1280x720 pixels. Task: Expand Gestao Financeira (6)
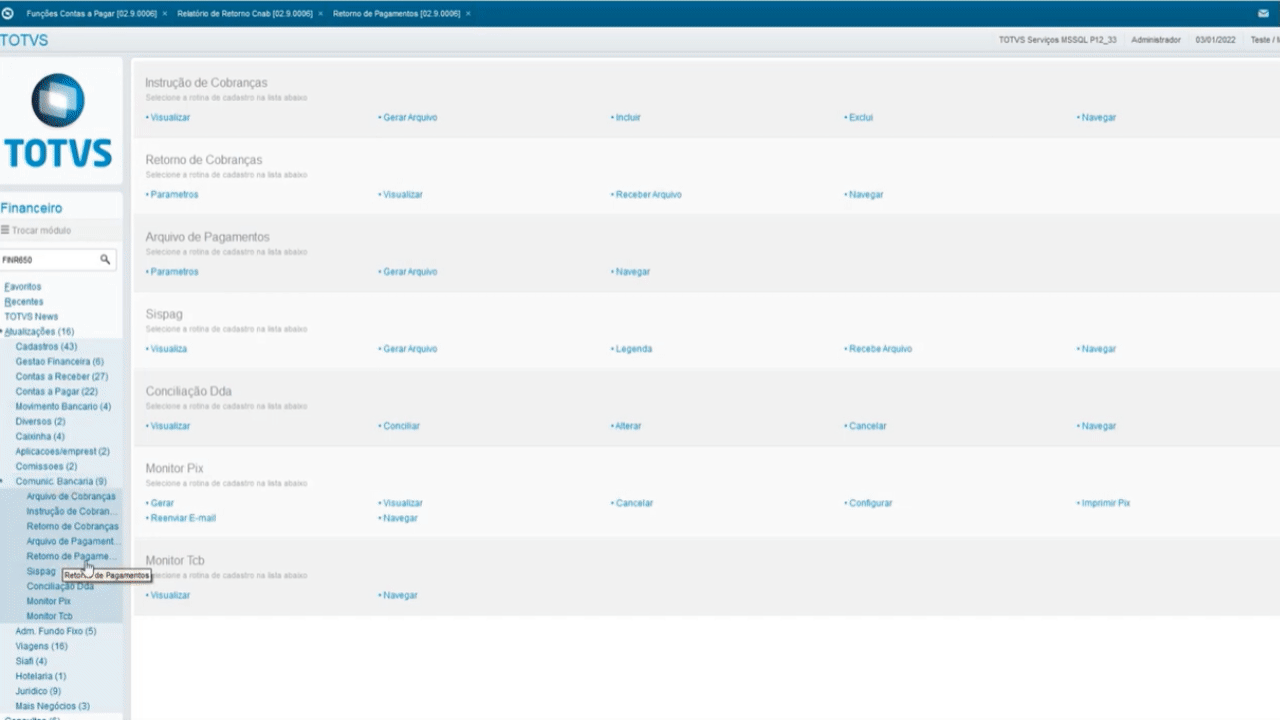tap(59, 362)
